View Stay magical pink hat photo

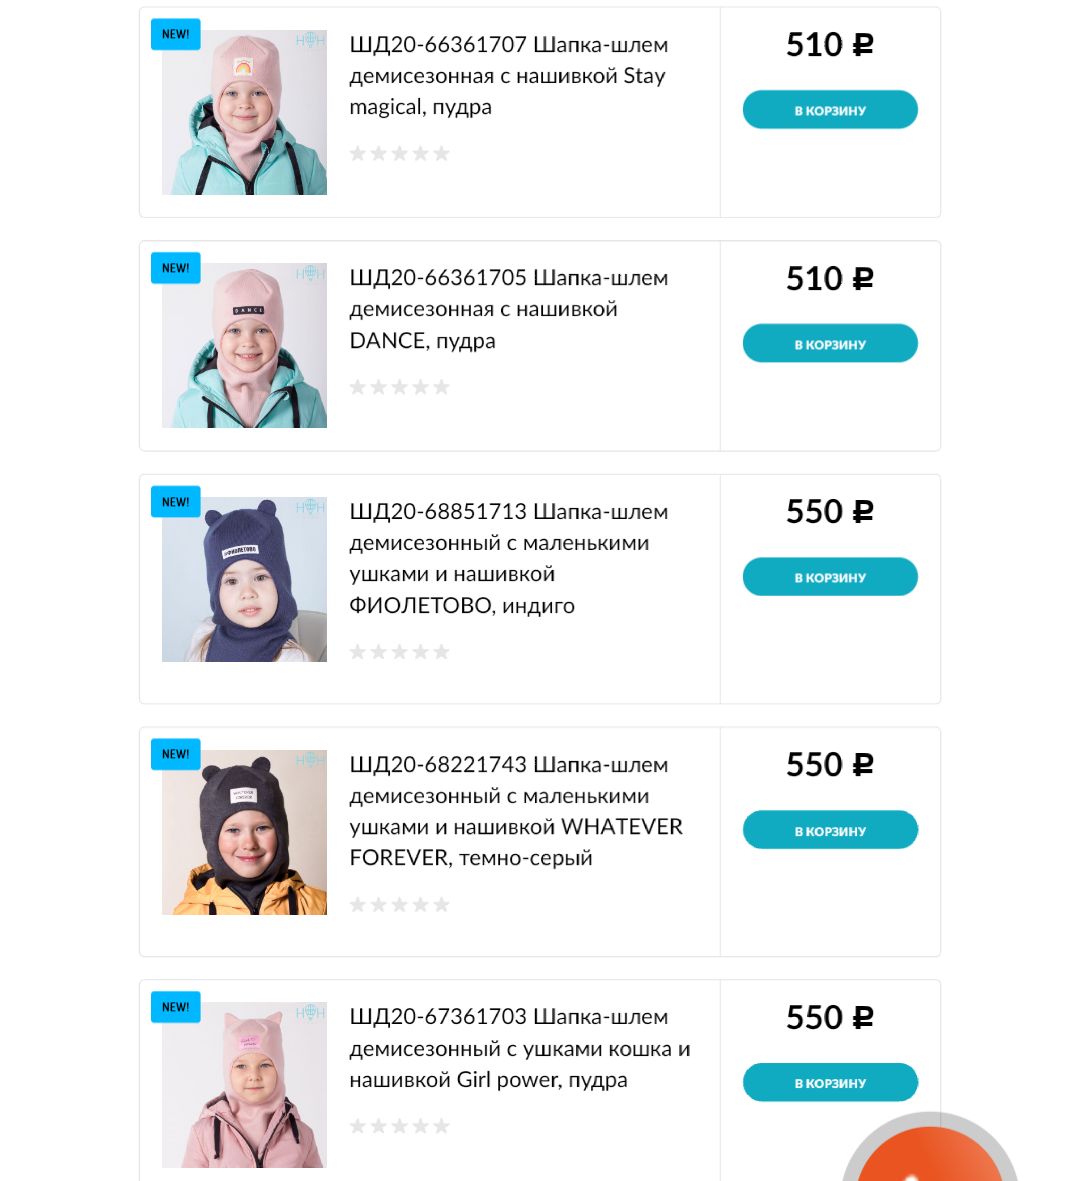tap(244, 112)
